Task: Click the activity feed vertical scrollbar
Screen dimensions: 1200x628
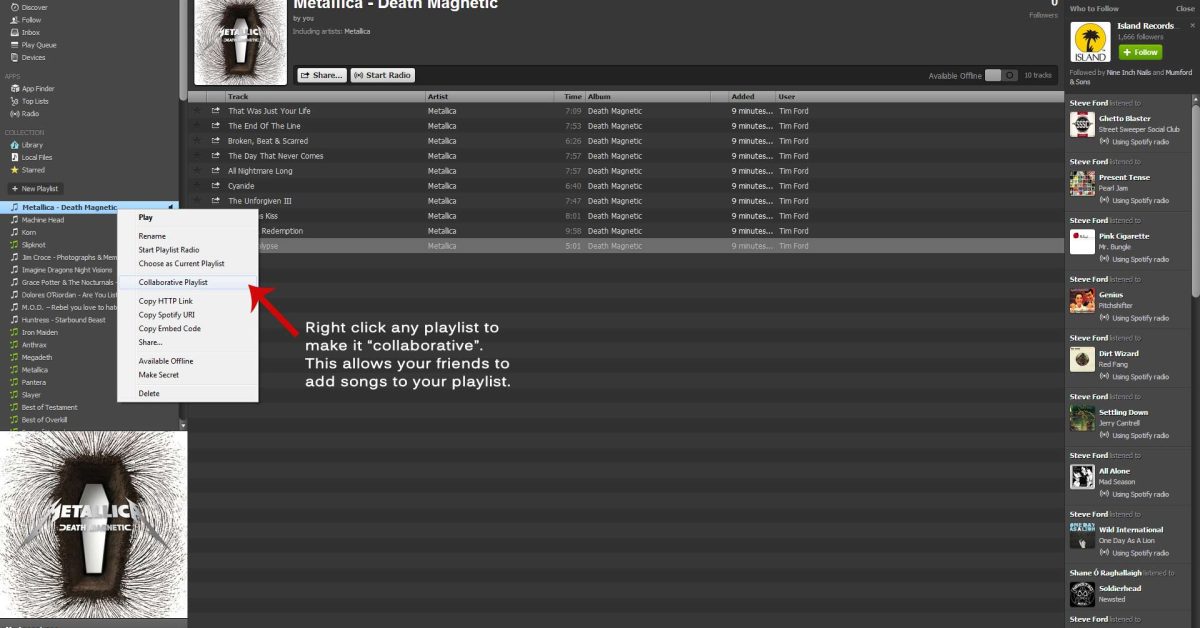Action: (1195, 200)
